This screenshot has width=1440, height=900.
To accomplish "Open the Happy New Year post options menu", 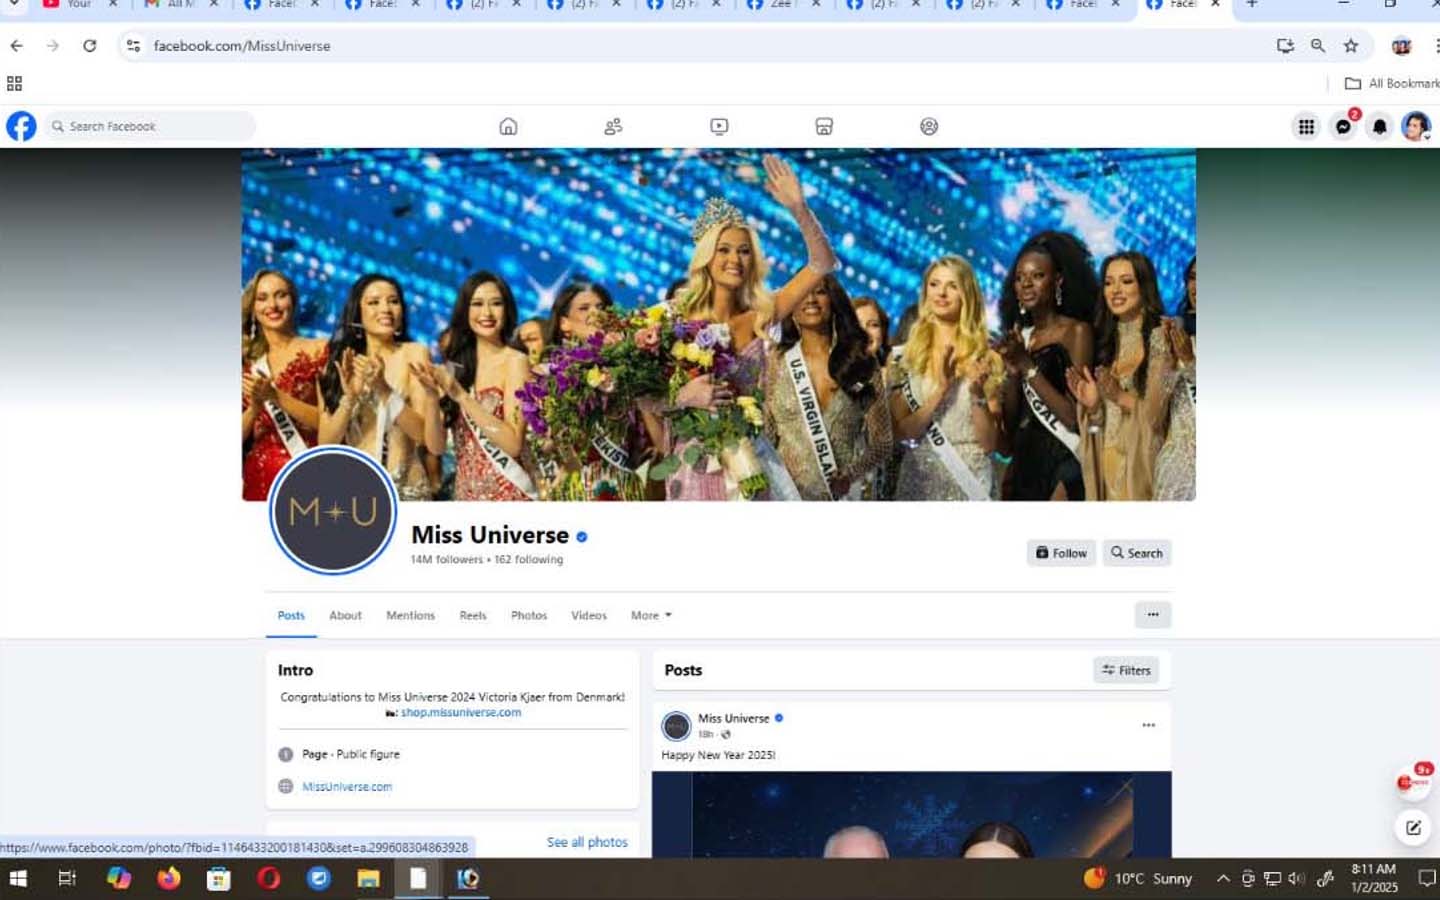I will tap(1148, 725).
